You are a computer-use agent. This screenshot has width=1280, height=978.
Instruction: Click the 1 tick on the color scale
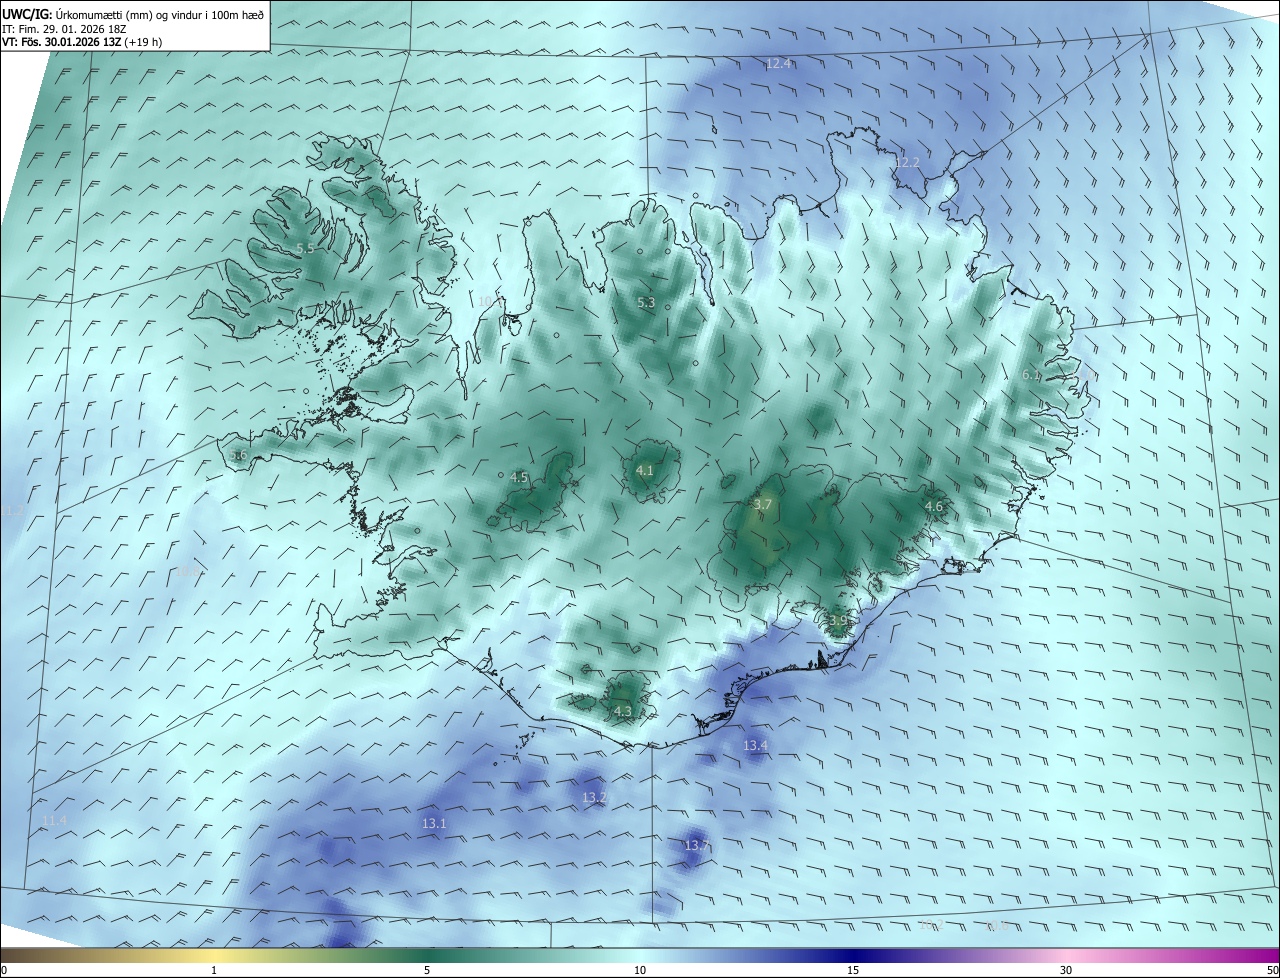214,970
